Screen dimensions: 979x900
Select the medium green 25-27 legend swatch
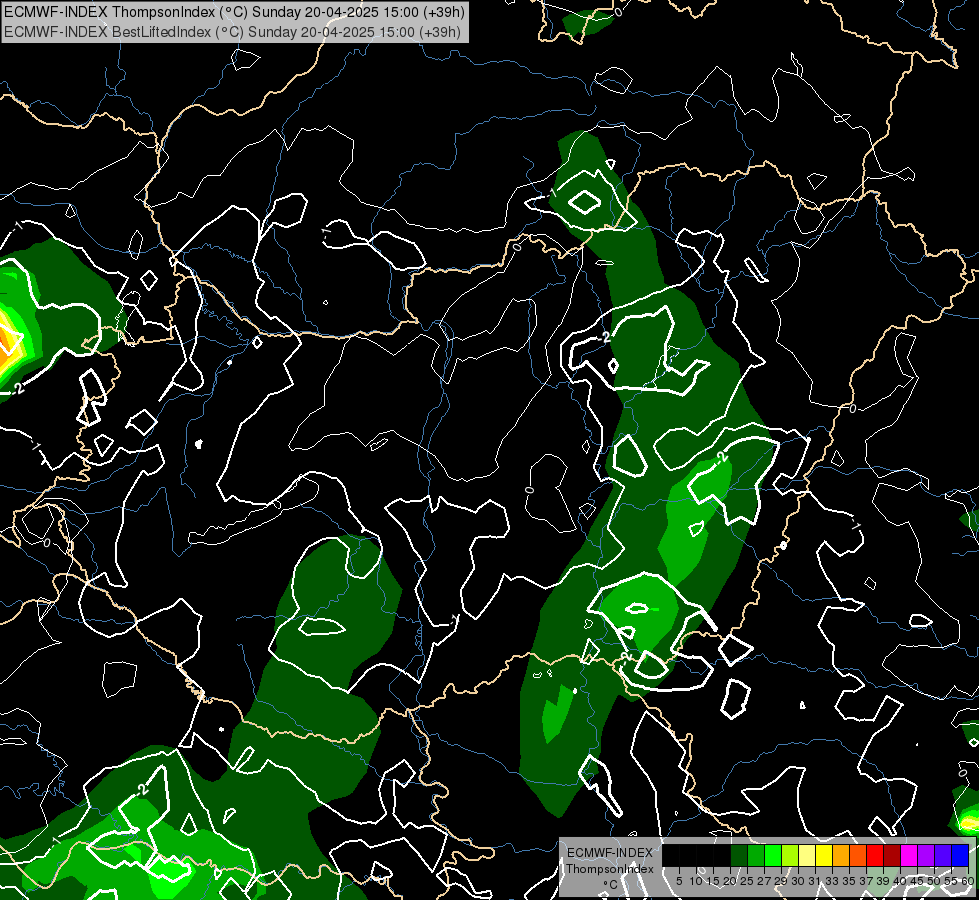tap(756, 856)
